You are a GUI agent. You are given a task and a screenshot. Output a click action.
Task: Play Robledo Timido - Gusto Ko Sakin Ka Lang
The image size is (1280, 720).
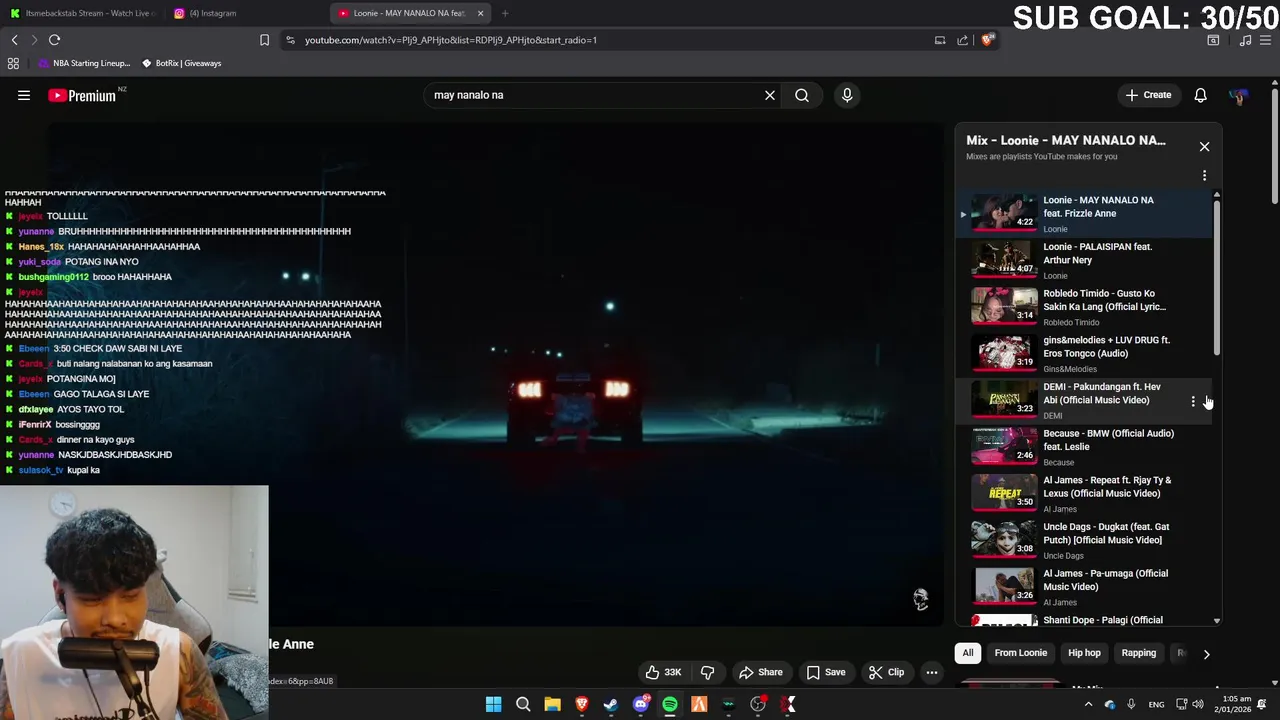1083,307
